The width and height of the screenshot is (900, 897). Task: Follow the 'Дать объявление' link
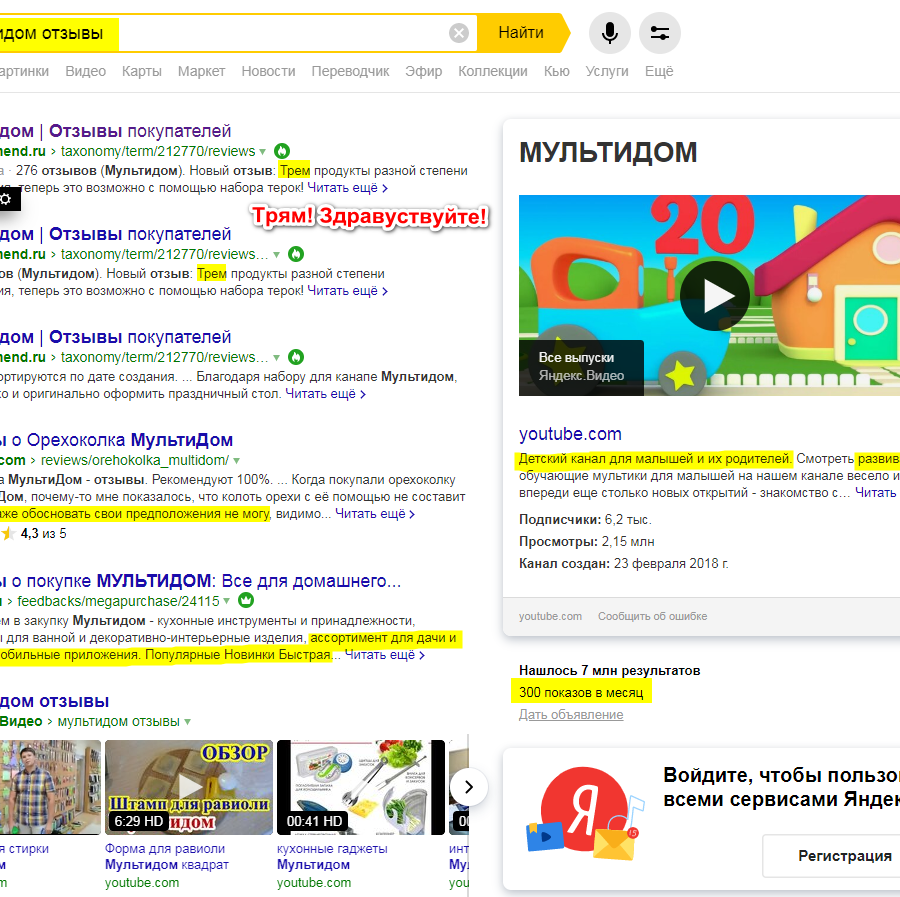tap(570, 715)
